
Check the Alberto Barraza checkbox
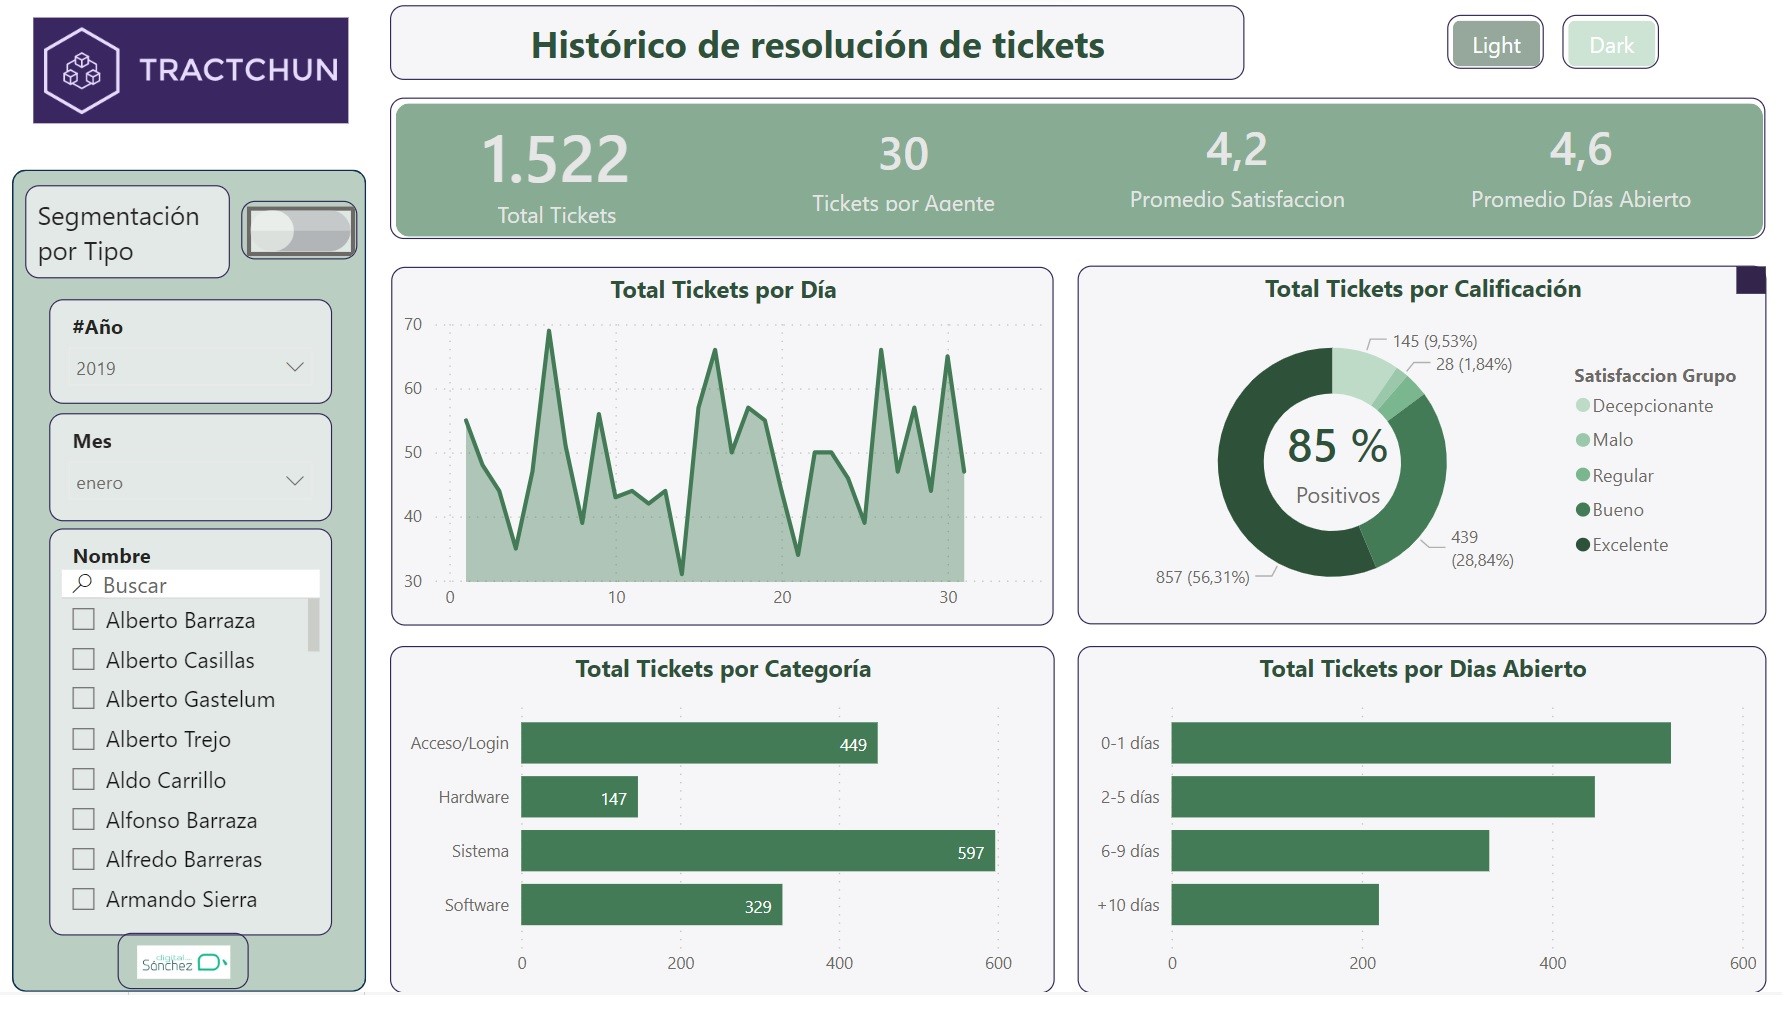coord(84,620)
